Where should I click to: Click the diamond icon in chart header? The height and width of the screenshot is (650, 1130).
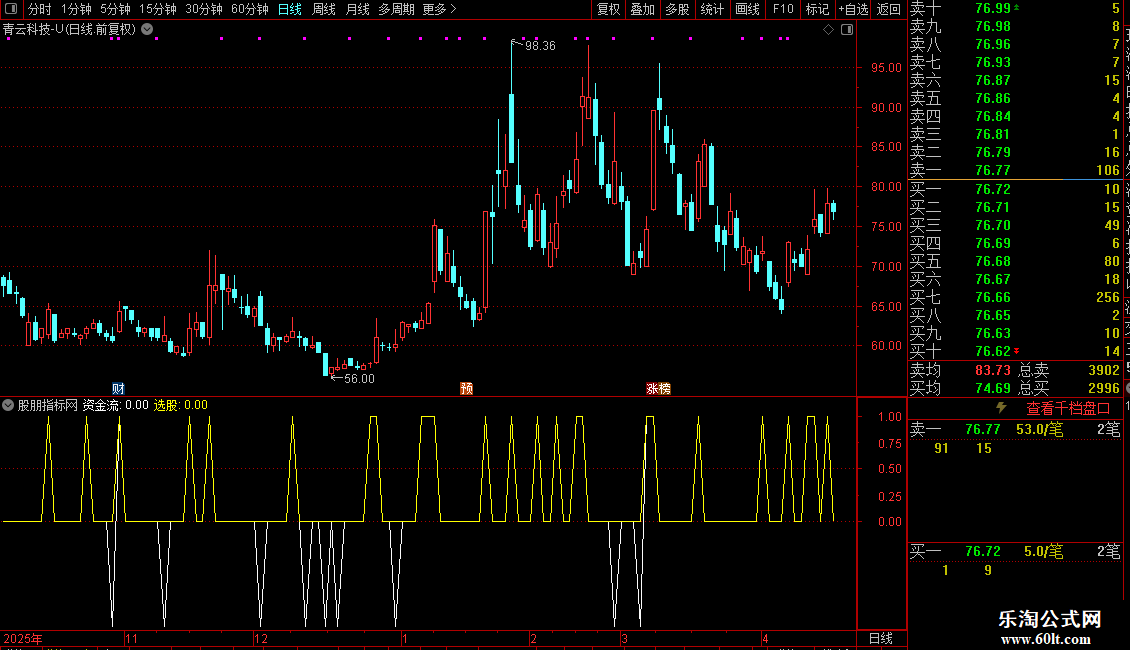pyautogui.click(x=829, y=30)
